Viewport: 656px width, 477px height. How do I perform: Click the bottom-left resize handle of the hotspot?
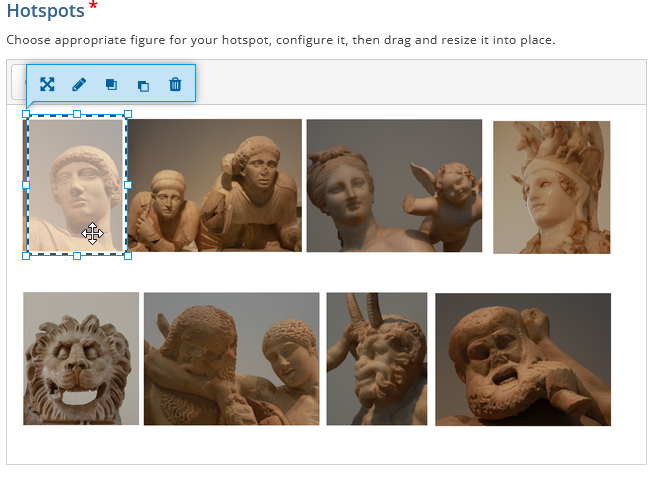pyautogui.click(x=26, y=256)
